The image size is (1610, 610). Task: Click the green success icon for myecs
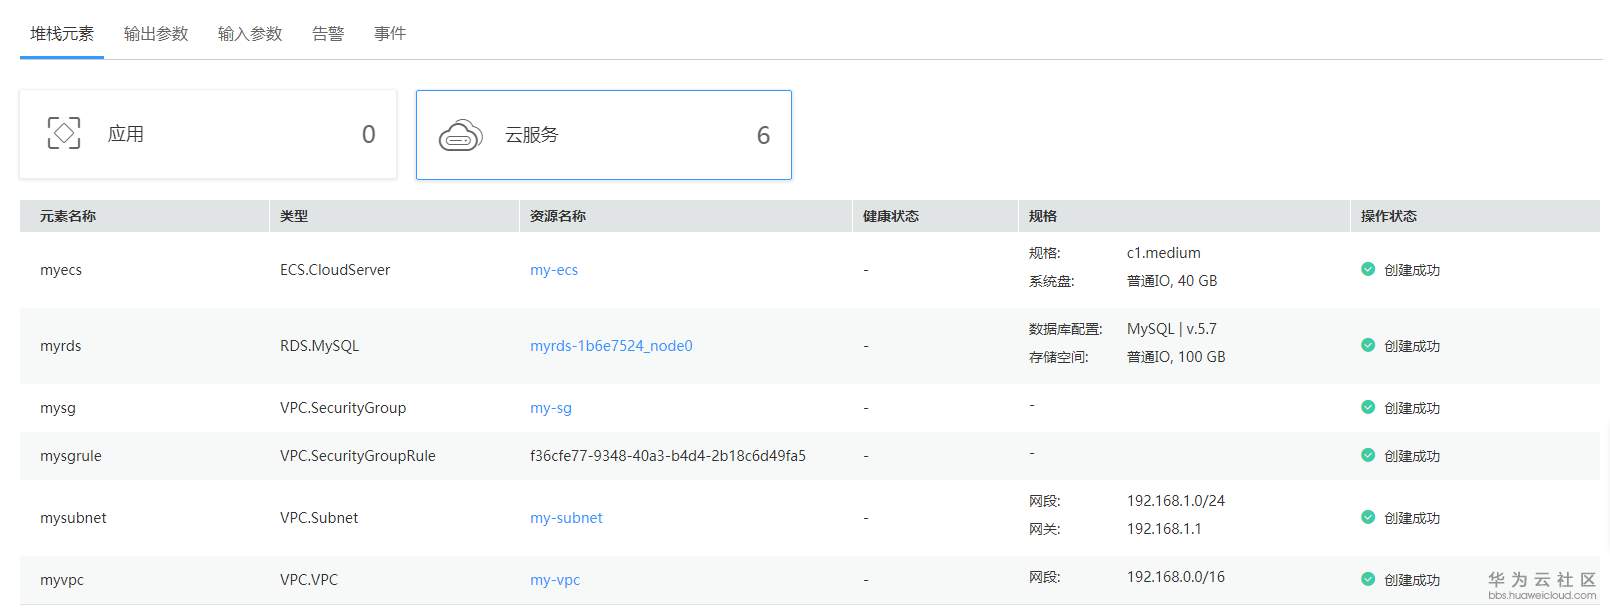[1368, 269]
